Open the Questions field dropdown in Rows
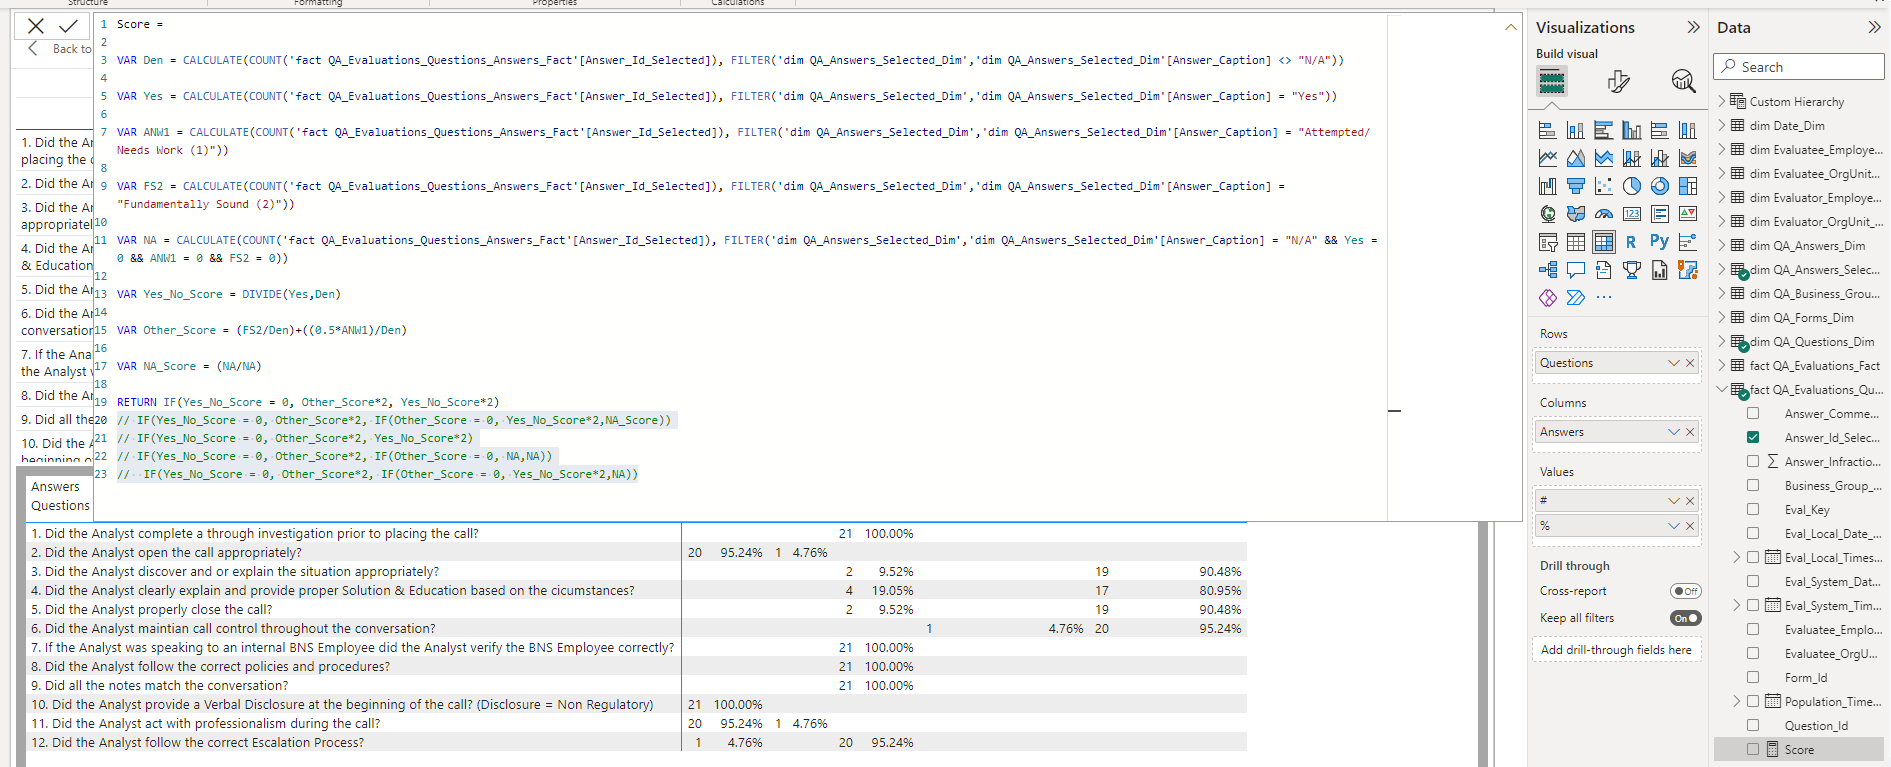The height and width of the screenshot is (767, 1891). click(1673, 363)
